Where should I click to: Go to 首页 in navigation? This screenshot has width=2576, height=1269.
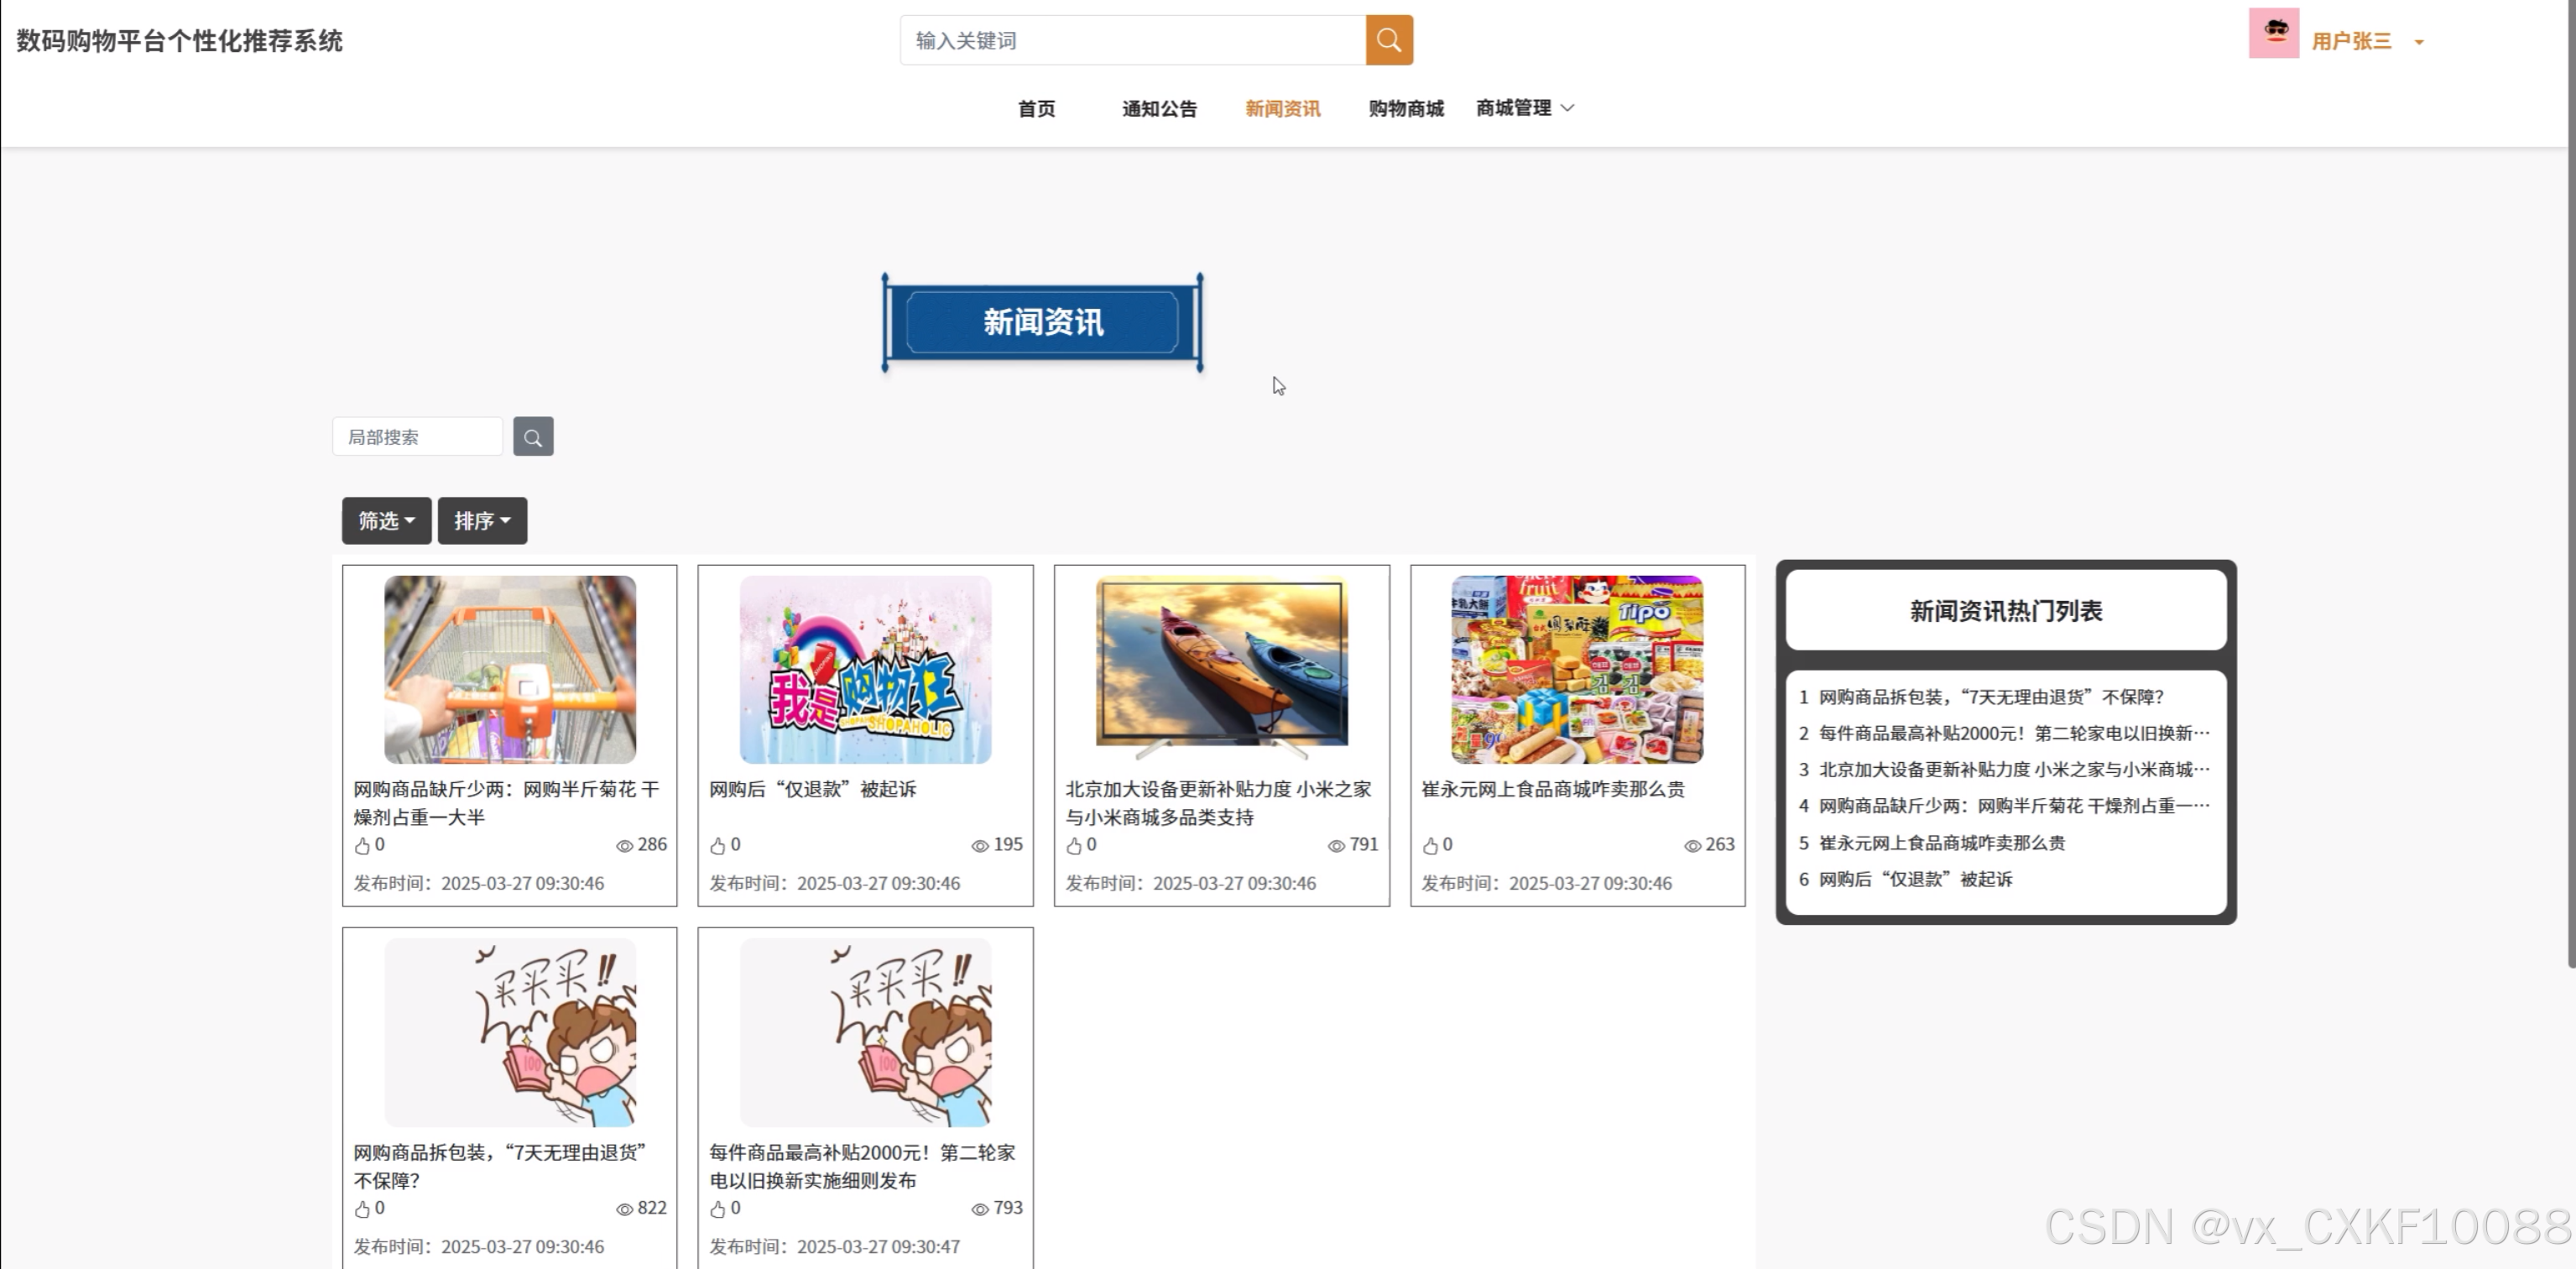coord(1036,109)
